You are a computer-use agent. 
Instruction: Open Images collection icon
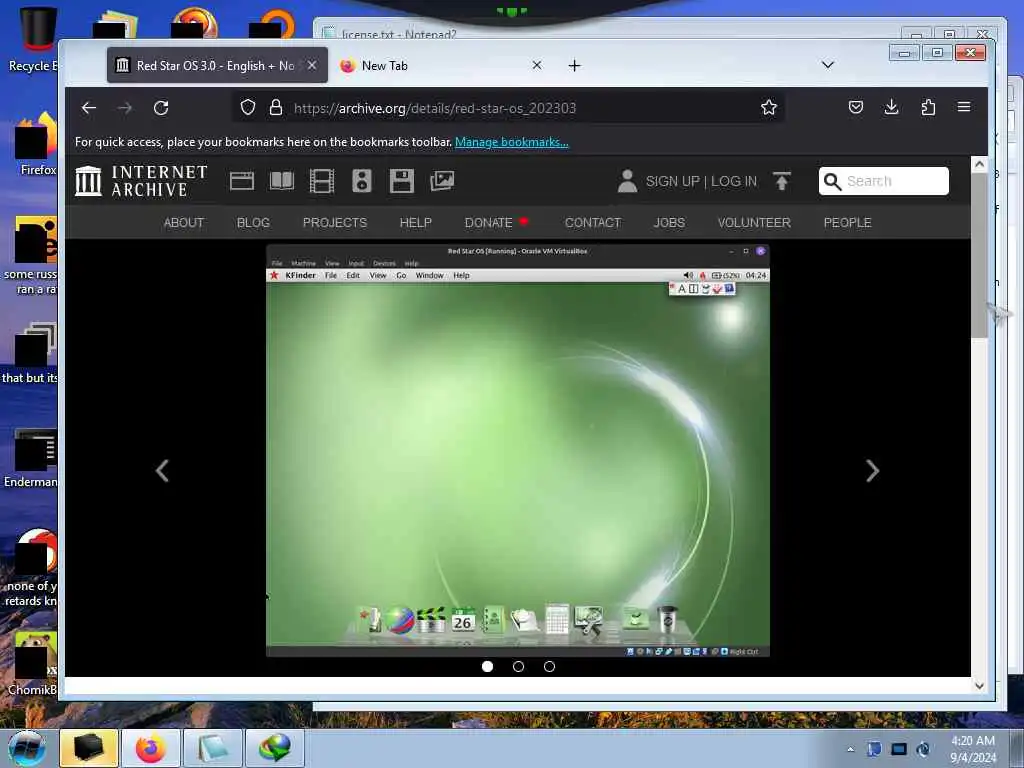click(x=442, y=181)
